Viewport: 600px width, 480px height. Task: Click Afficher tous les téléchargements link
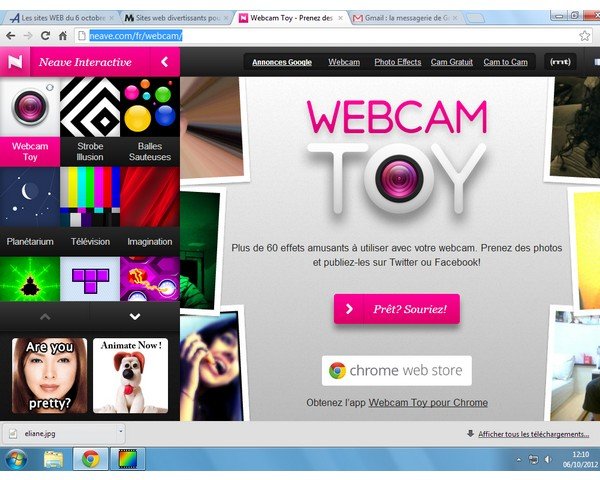(533, 434)
